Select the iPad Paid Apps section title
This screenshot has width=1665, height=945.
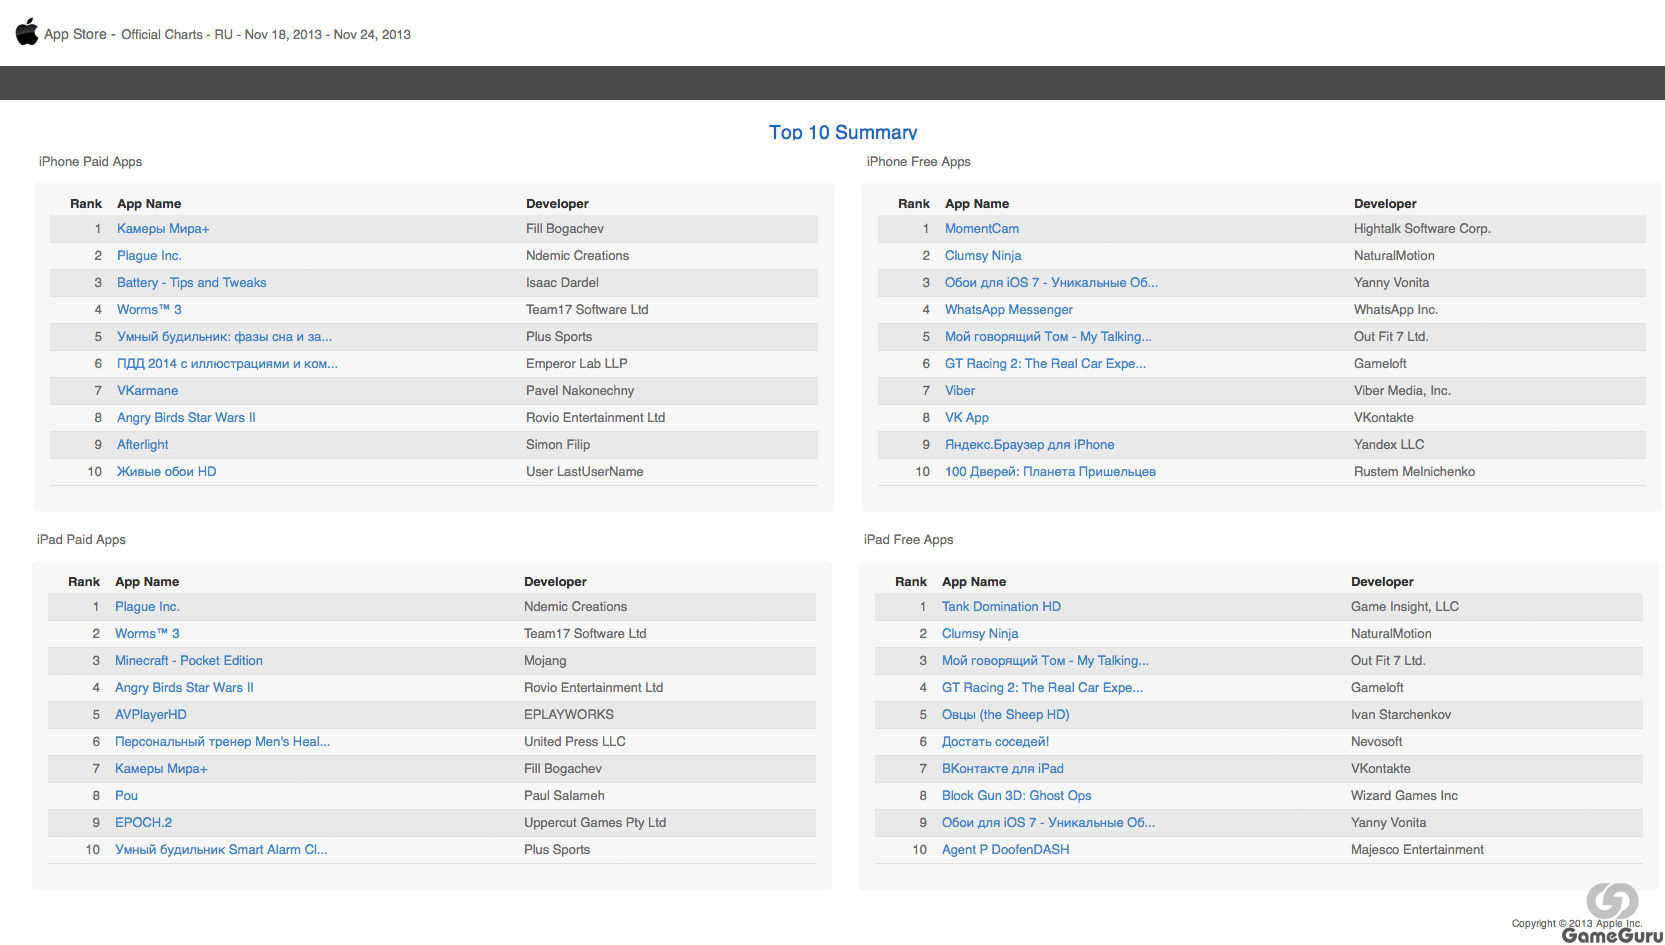coord(81,540)
